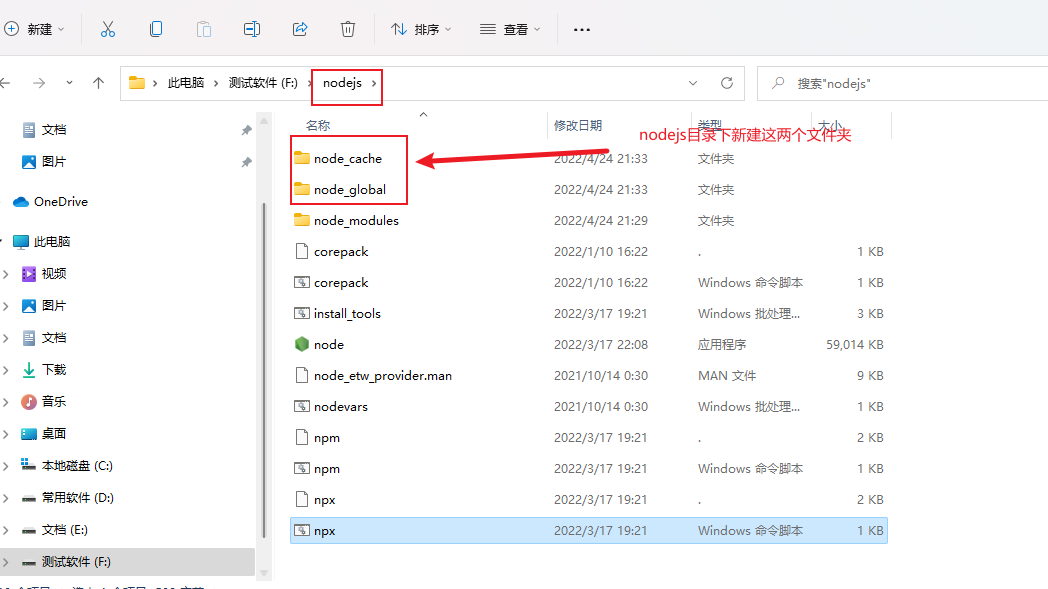Click navigation pane scrollbar up arrow
This screenshot has width=1048, height=589.
(x=264, y=121)
